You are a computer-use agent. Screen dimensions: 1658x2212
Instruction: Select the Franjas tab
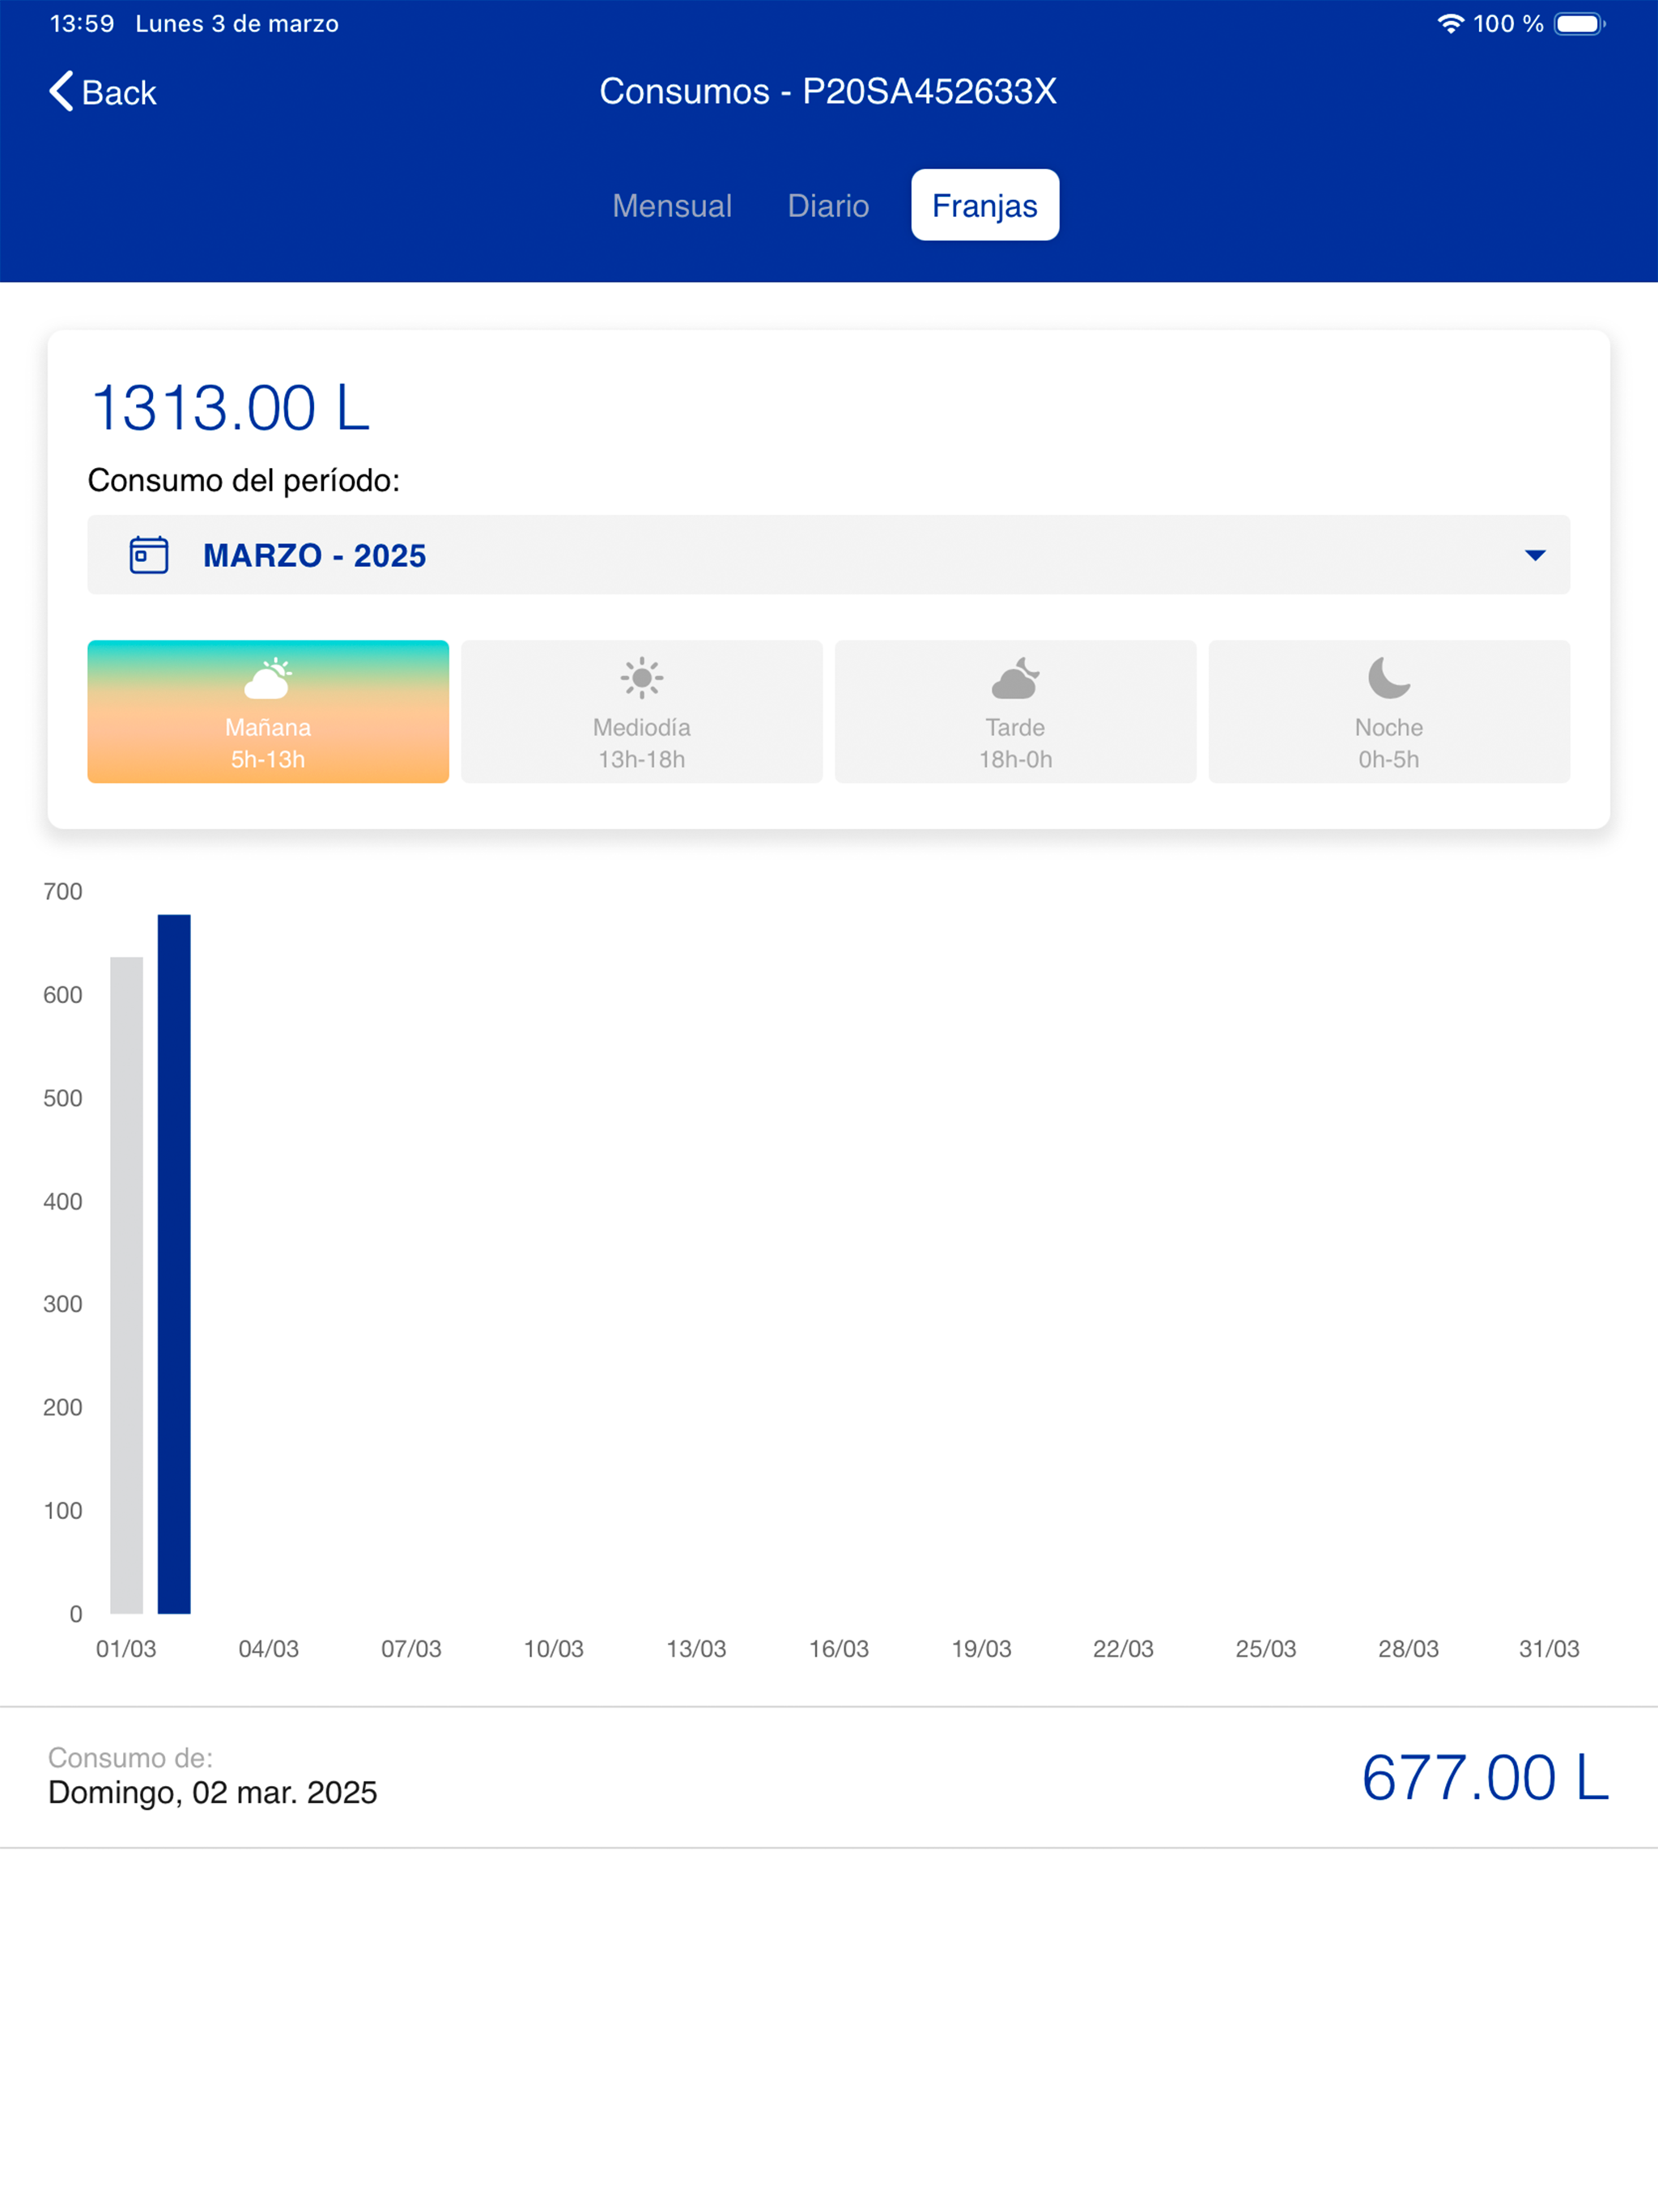pyautogui.click(x=985, y=205)
